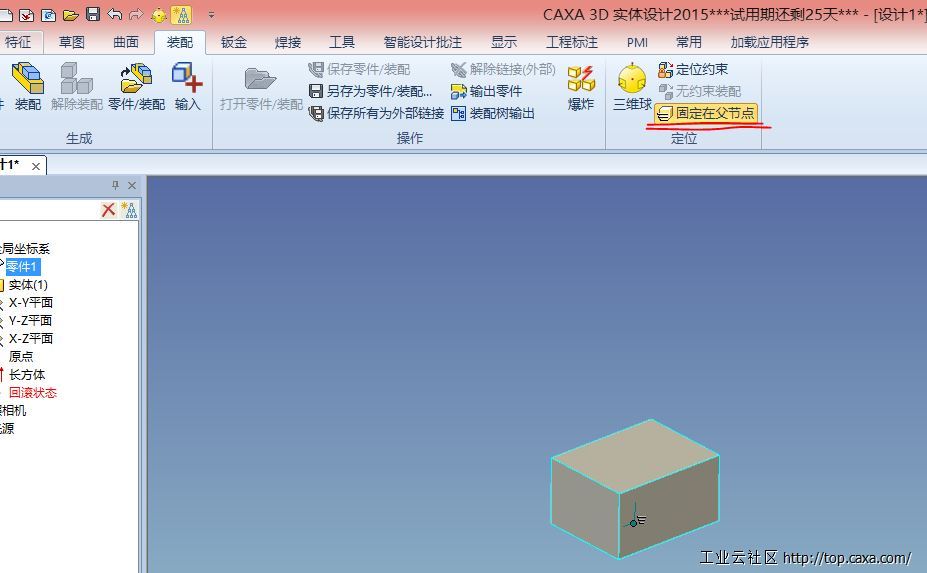Click the tree structure icon in tree panel
The width and height of the screenshot is (927, 573).
pos(129,209)
